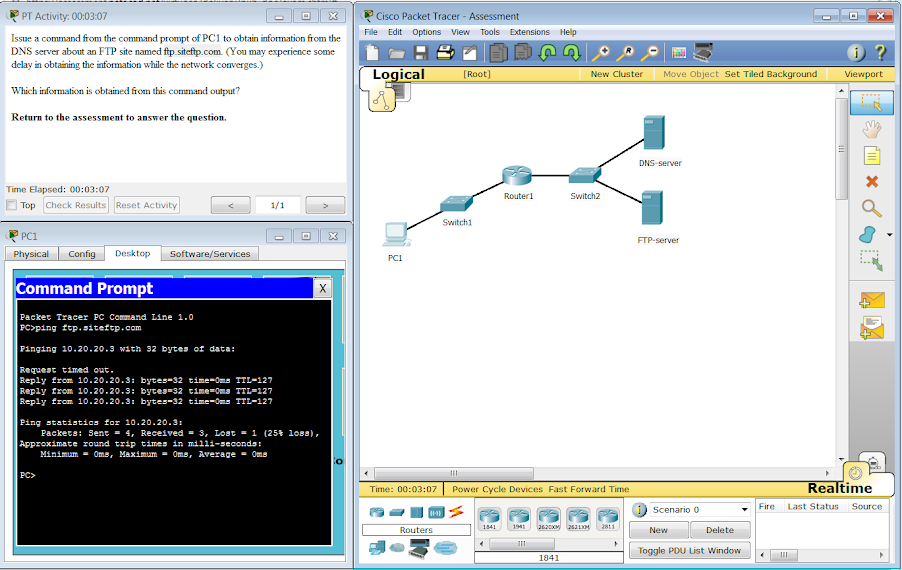Screen dimensions: 902x570
Task: Click the PC1 device in topology
Action: [x=395, y=235]
